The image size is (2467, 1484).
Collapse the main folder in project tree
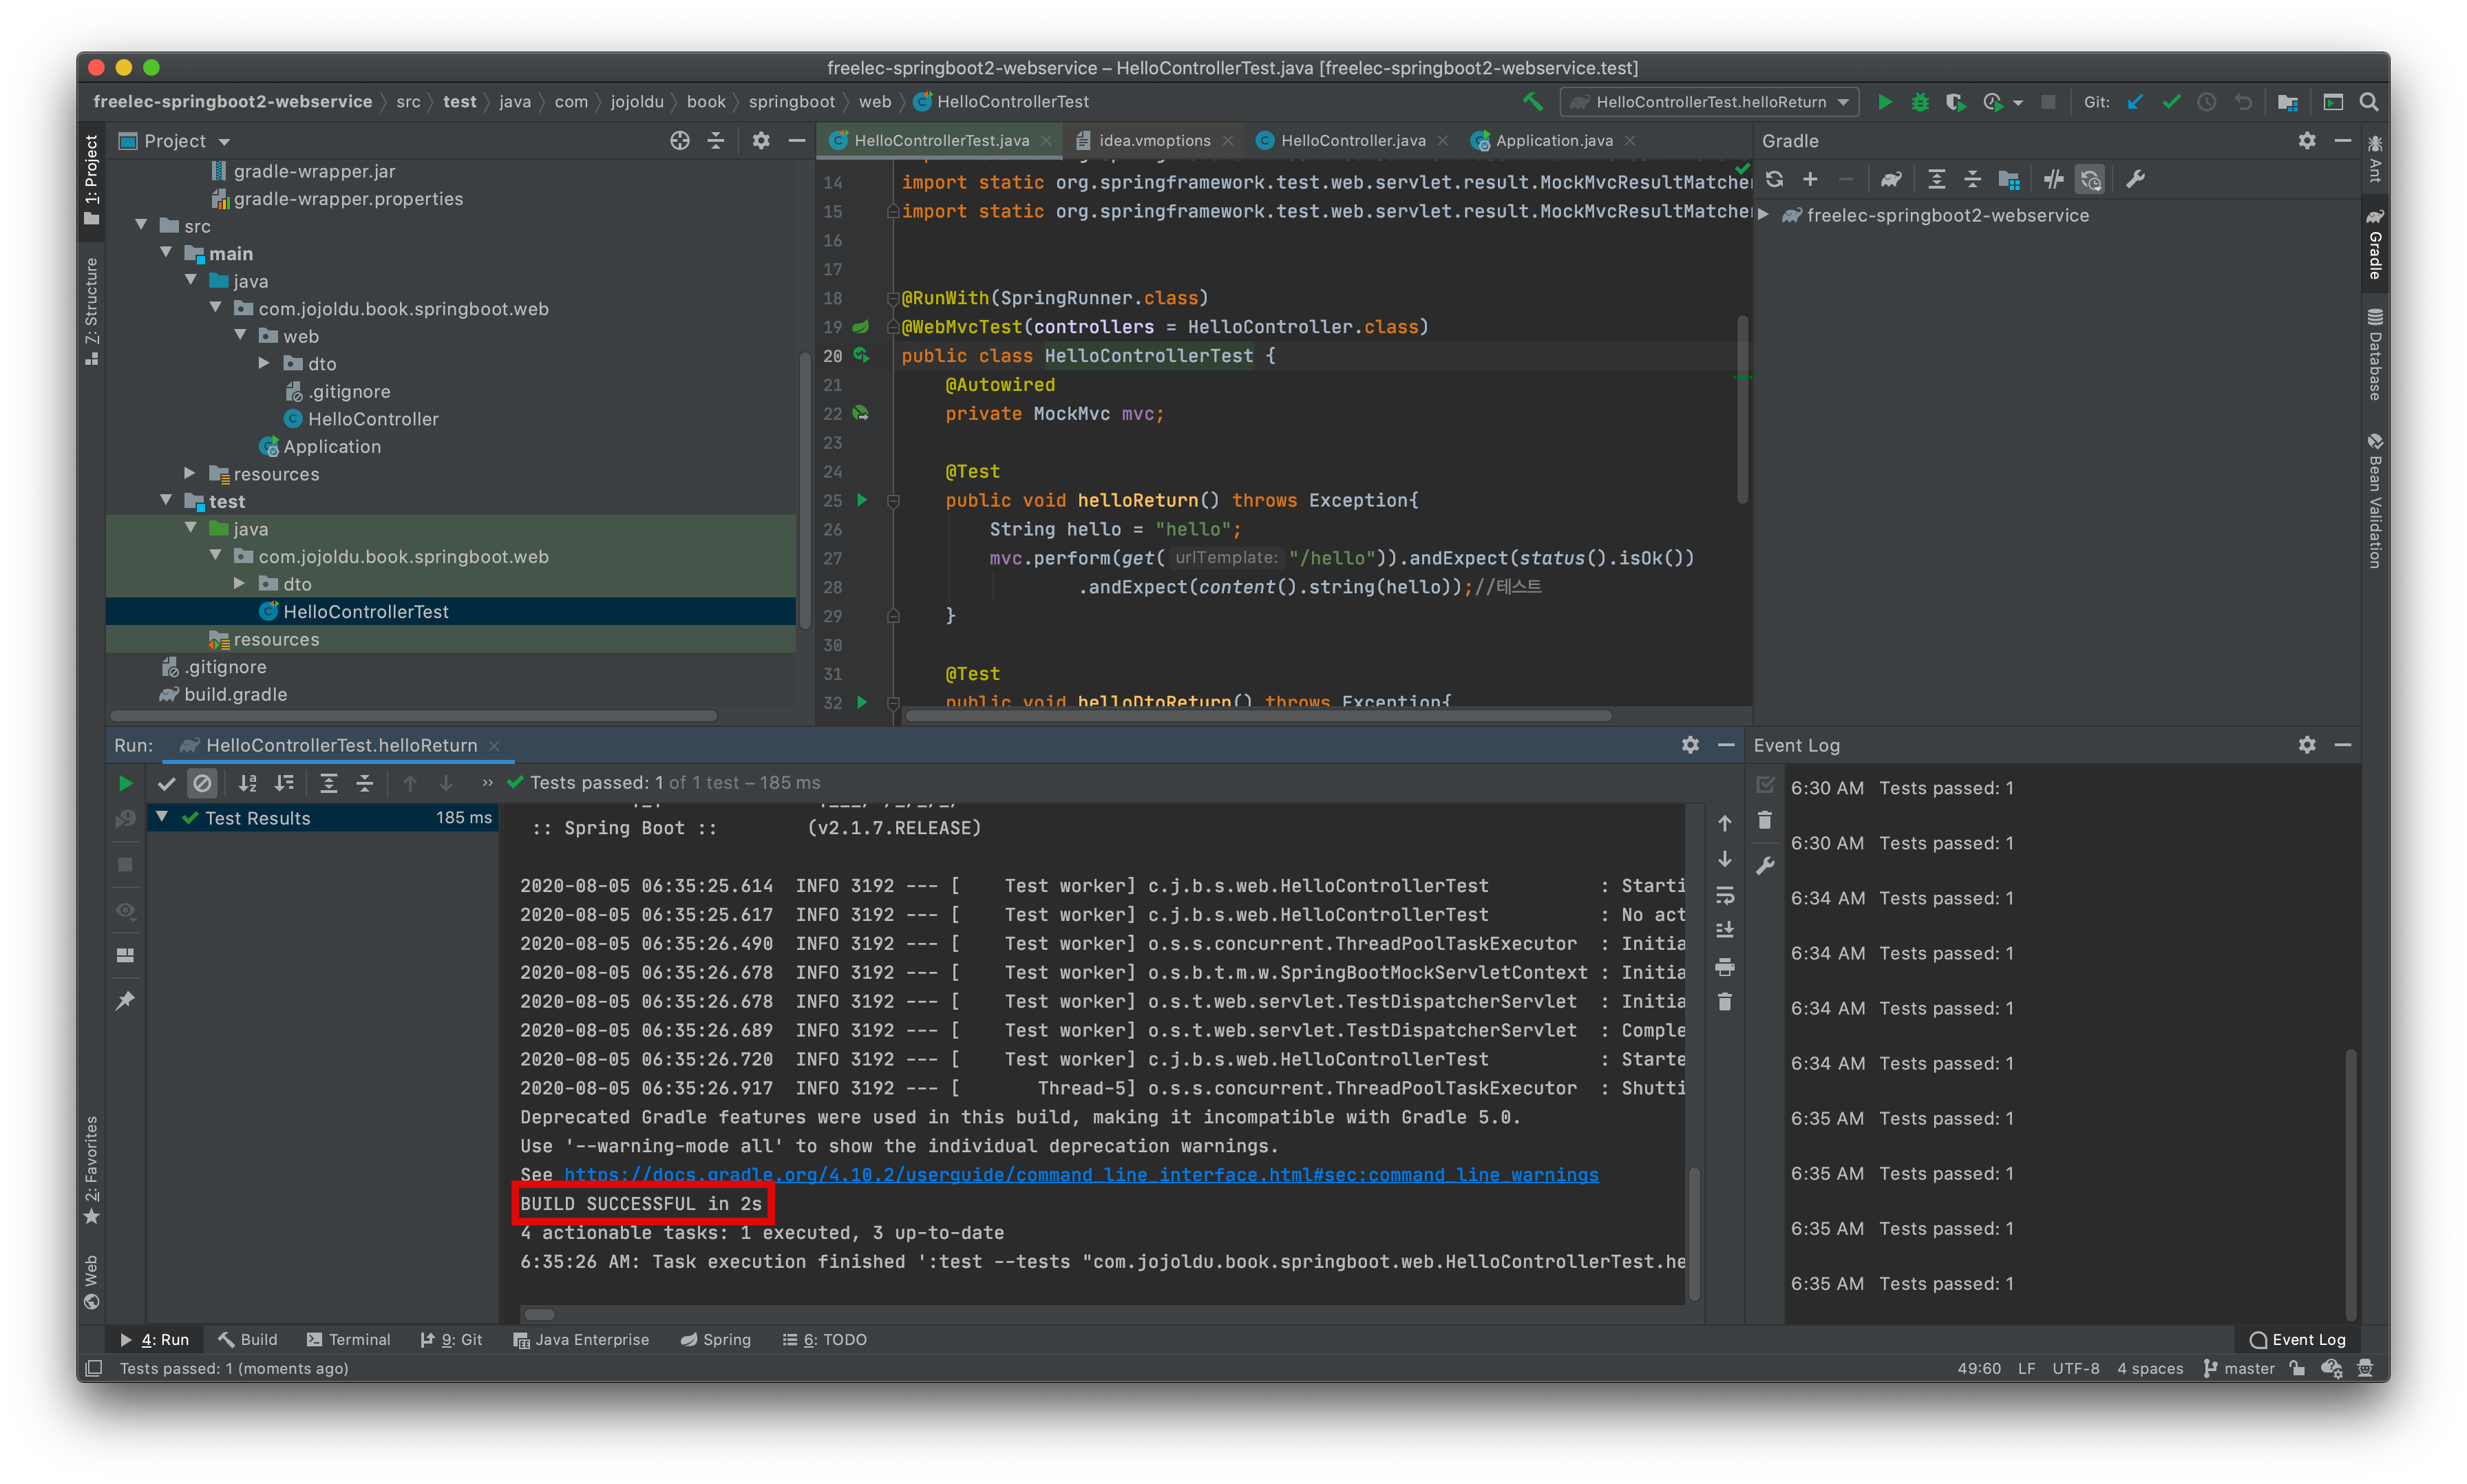pos(166,253)
